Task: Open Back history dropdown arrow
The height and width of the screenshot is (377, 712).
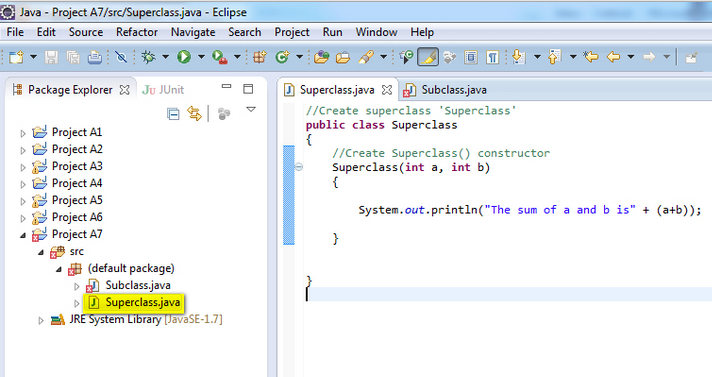Action: [x=631, y=57]
